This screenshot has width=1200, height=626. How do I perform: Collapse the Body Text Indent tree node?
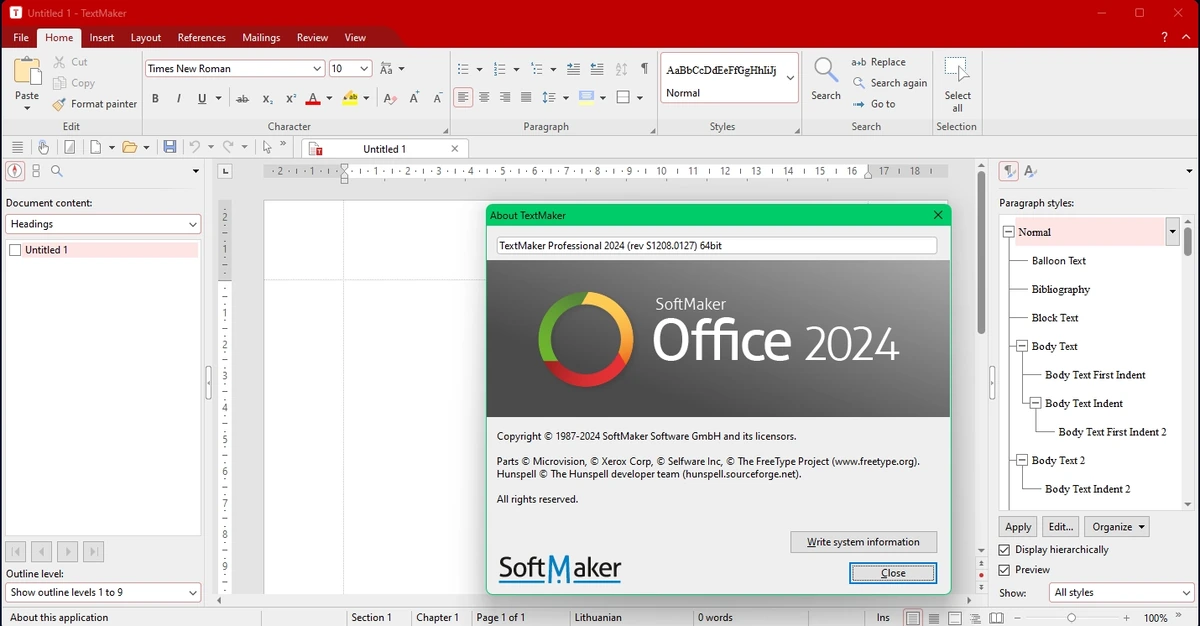[x=1035, y=403]
